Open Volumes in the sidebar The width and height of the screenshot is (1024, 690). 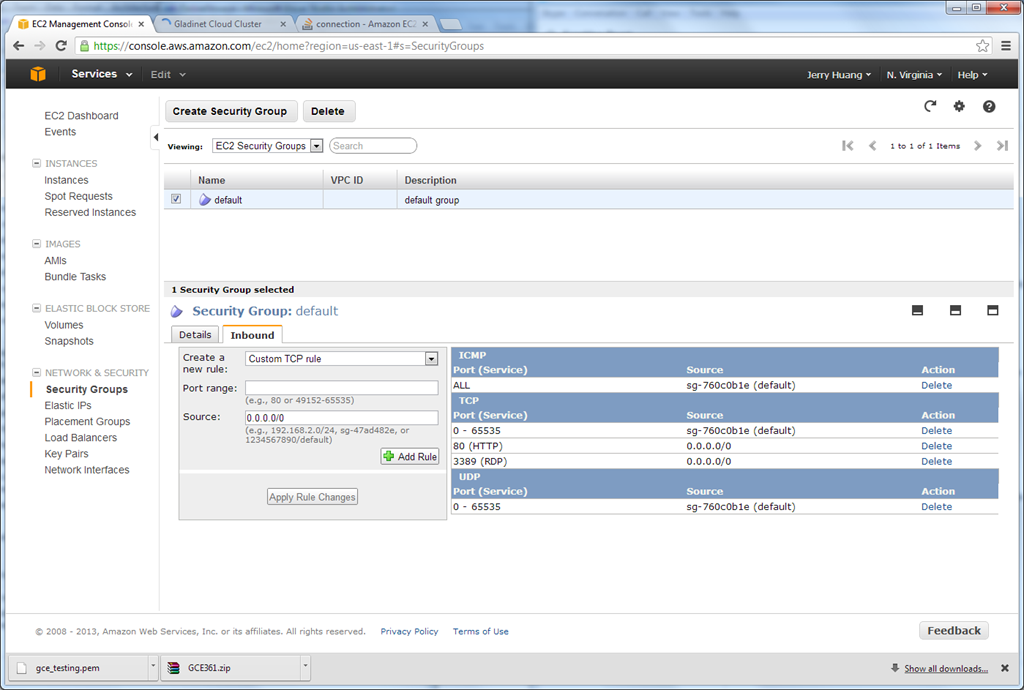tap(63, 324)
